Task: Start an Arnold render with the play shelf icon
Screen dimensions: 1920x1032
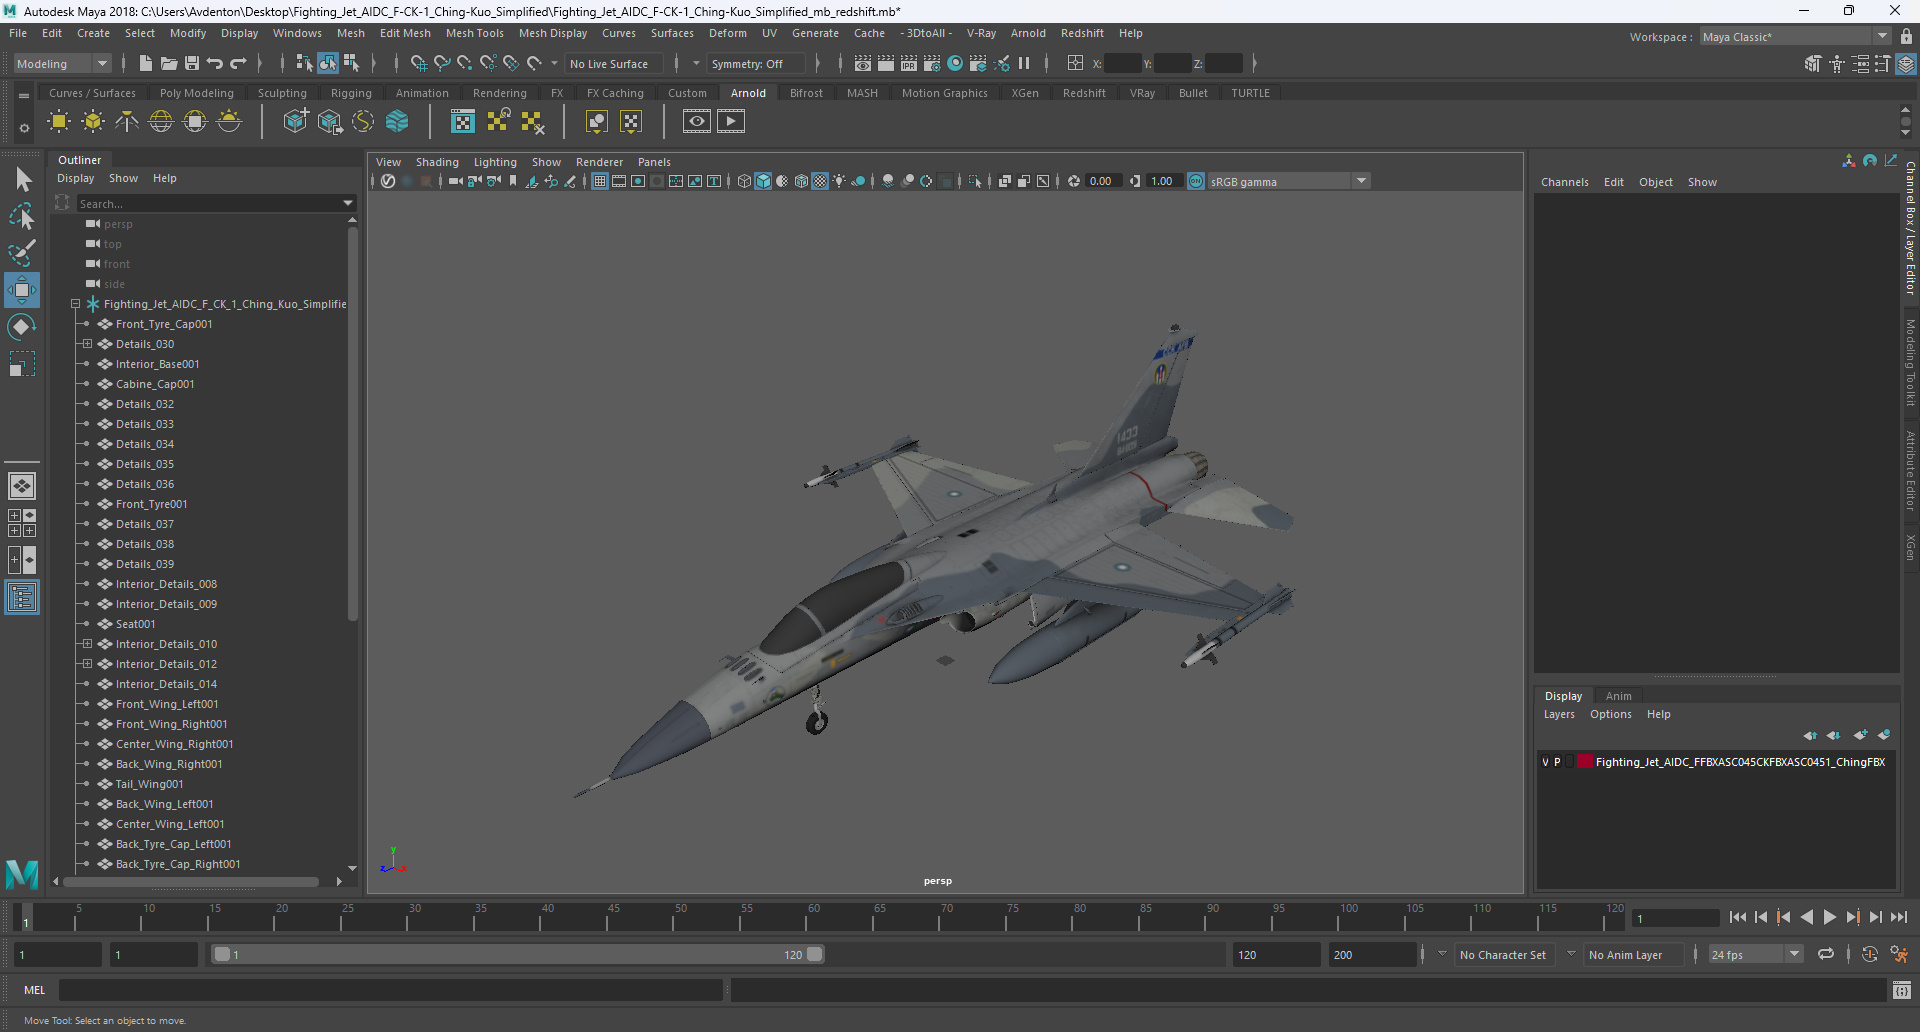Action: [x=731, y=122]
